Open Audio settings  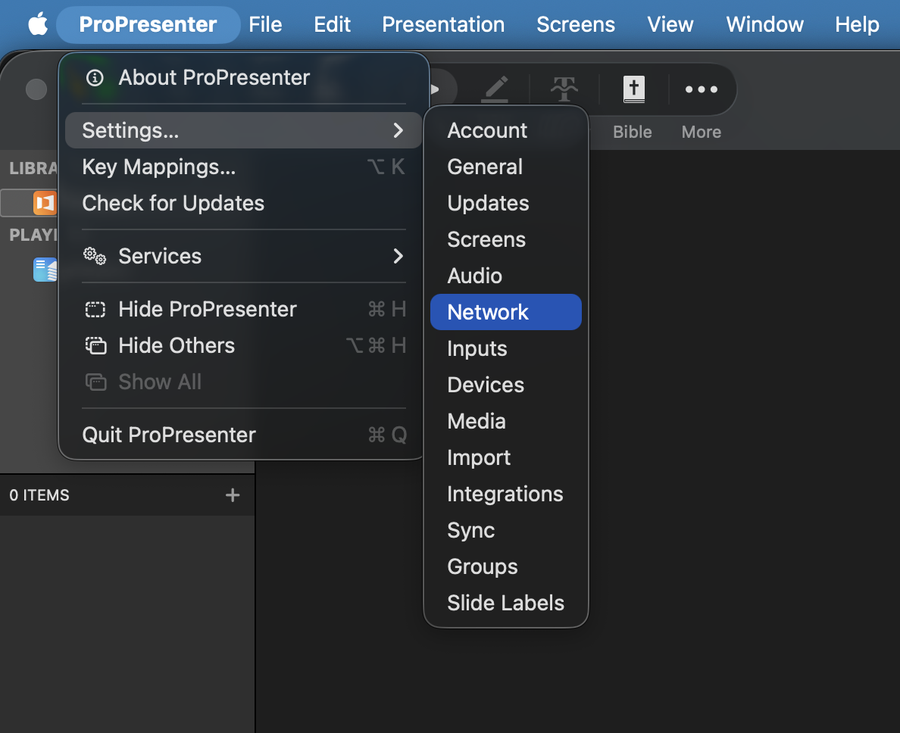506,276
